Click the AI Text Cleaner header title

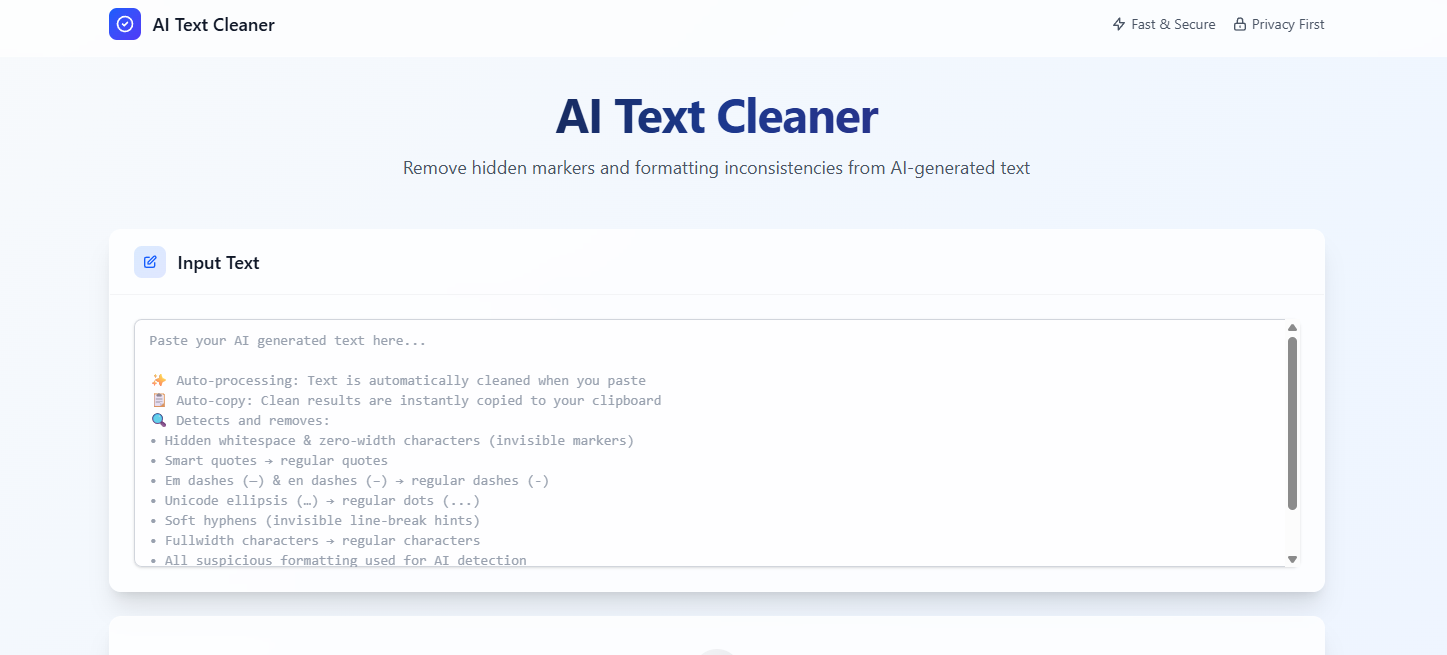[213, 25]
